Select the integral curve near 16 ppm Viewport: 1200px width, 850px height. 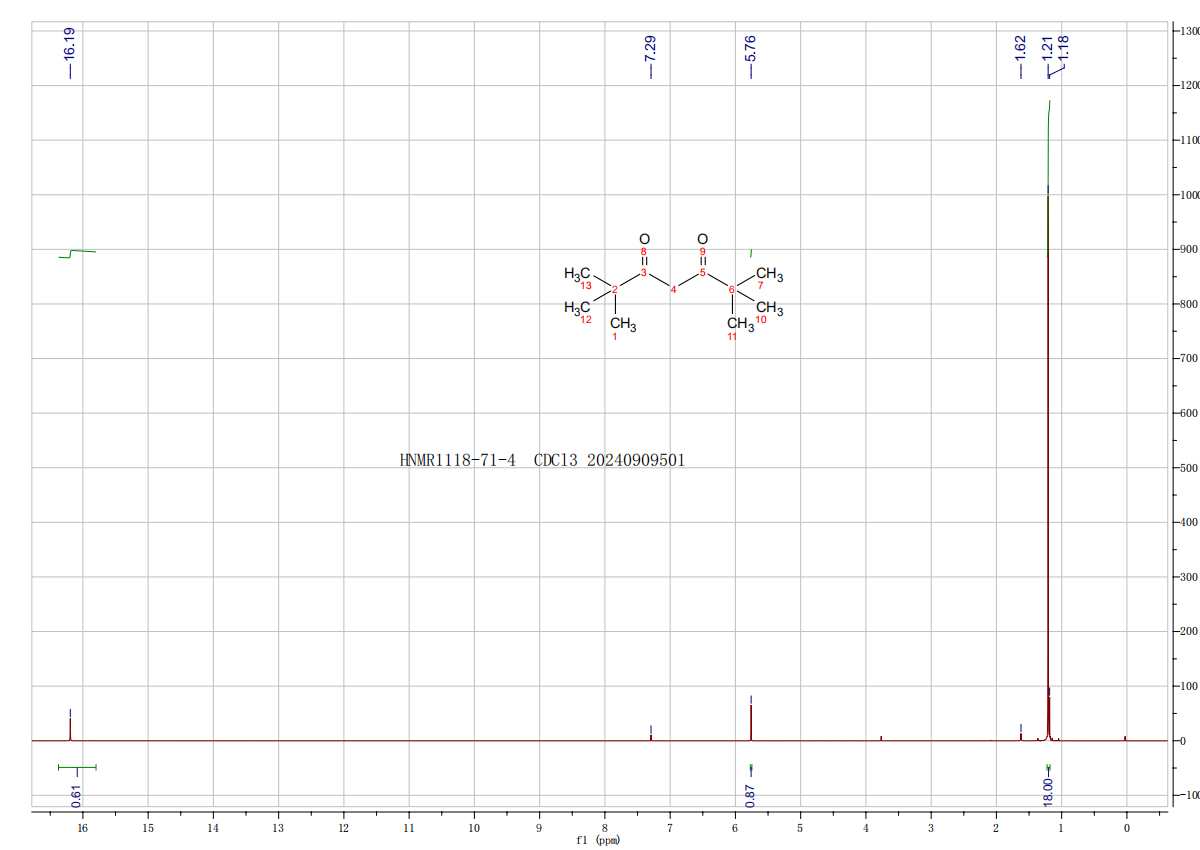(x=77, y=252)
